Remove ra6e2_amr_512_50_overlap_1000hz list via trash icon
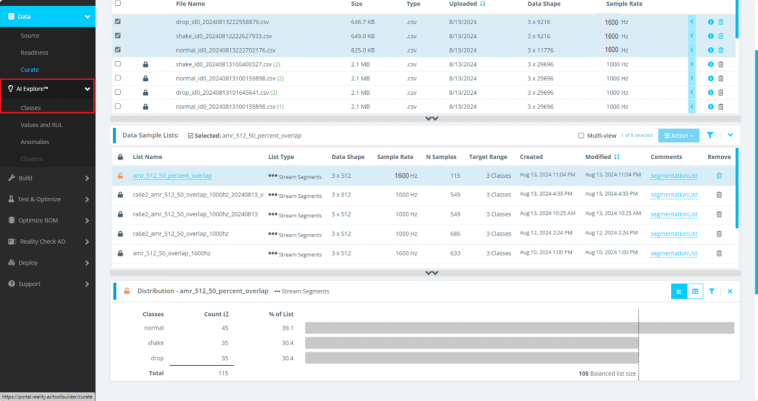The image size is (758, 401). (x=719, y=234)
